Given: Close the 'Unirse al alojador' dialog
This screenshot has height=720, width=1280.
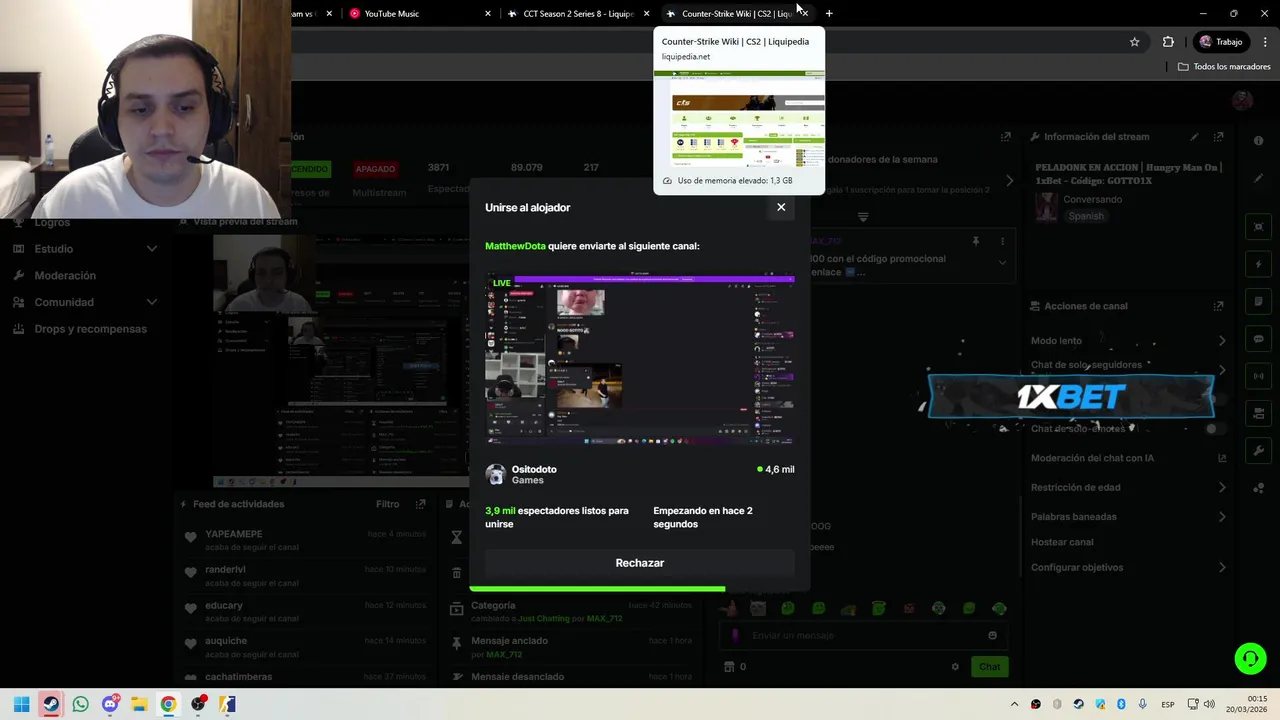Looking at the screenshot, I should (781, 207).
